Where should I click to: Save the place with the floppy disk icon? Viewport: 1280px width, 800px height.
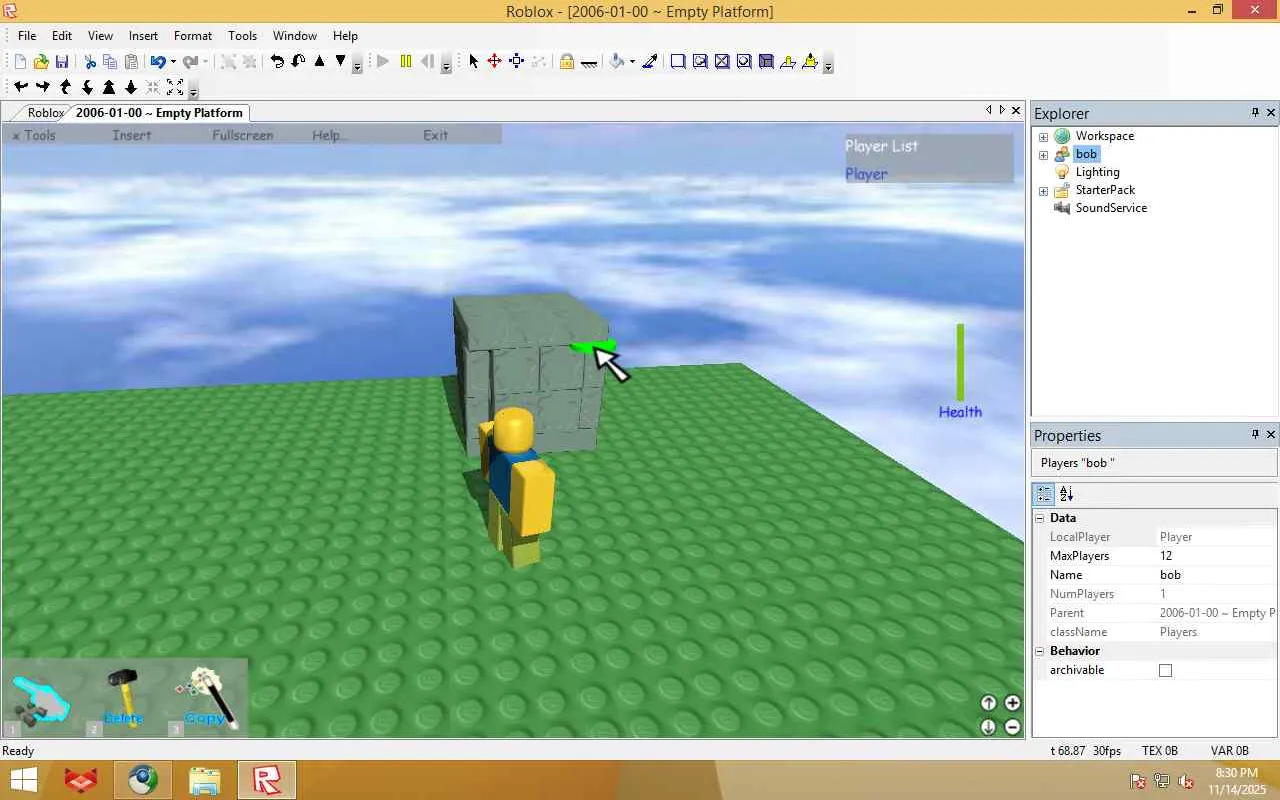tap(62, 62)
